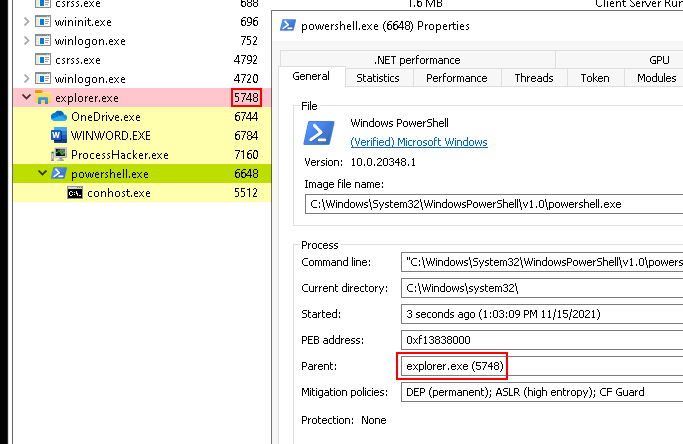The height and width of the screenshot is (444, 683).
Task: Click the large Windows PowerShell file icon
Action: tap(320, 133)
